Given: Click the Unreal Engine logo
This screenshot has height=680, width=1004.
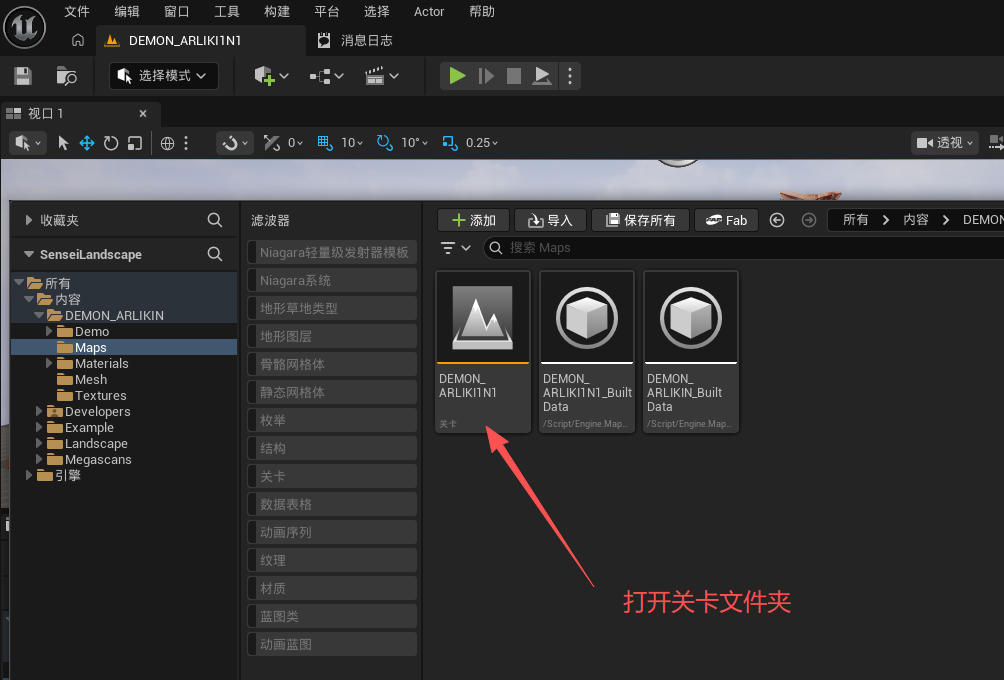Looking at the screenshot, I should [x=25, y=28].
